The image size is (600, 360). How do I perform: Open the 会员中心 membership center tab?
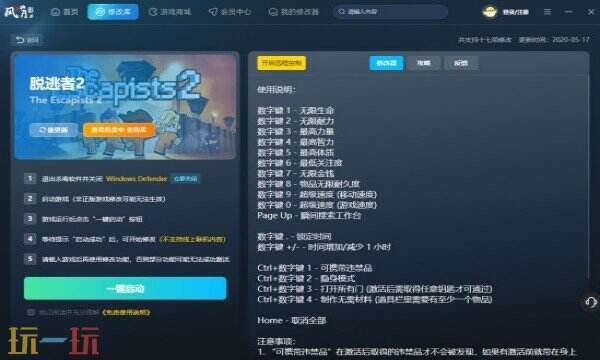coord(230,12)
